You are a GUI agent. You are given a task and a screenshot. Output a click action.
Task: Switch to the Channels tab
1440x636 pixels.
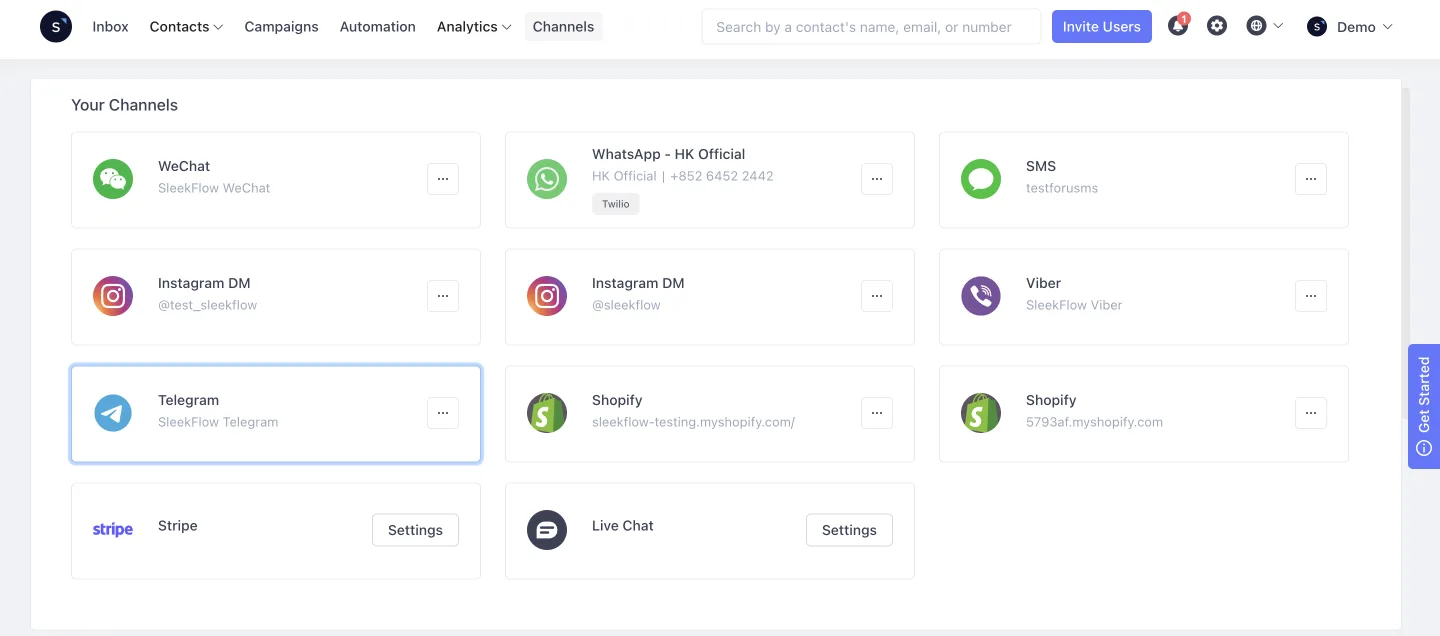click(563, 26)
